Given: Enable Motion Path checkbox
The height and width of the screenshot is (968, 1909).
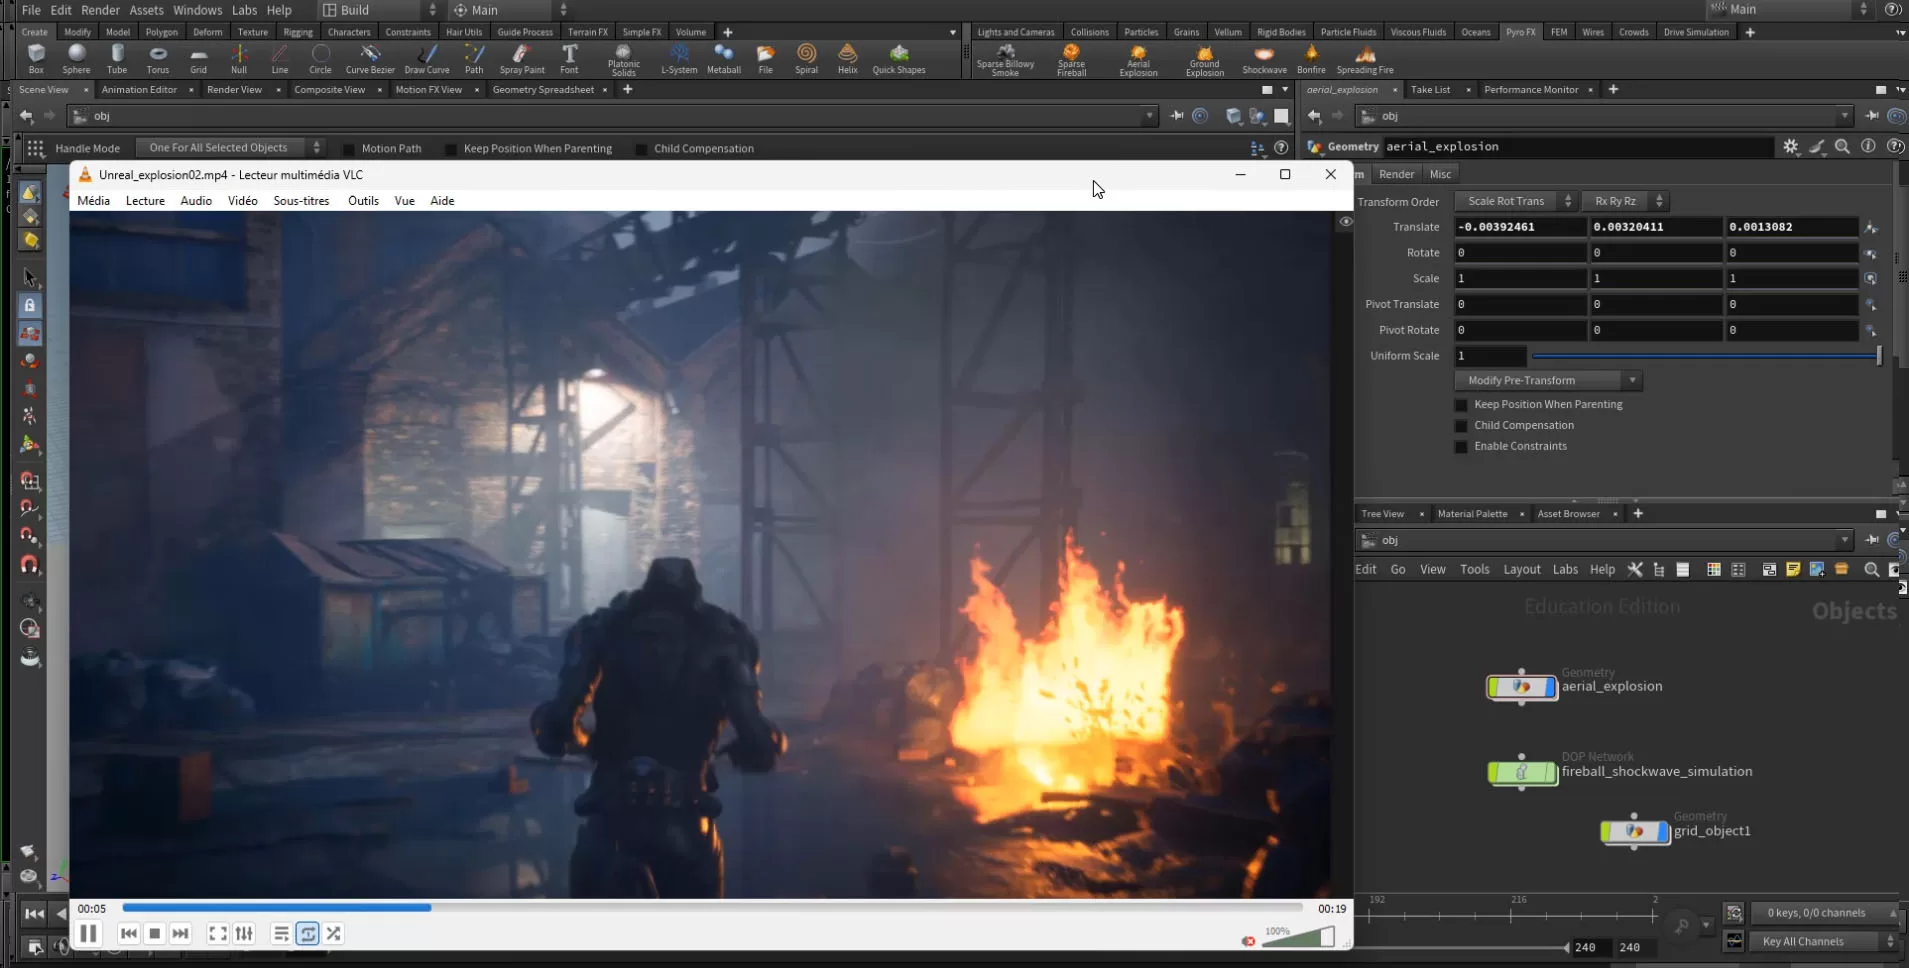Looking at the screenshot, I should click(348, 149).
